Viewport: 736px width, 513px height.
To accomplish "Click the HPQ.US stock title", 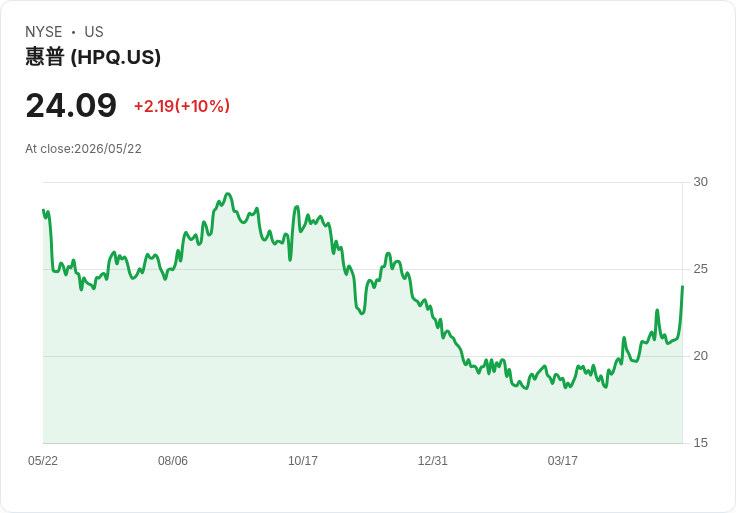I will point(93,57).
